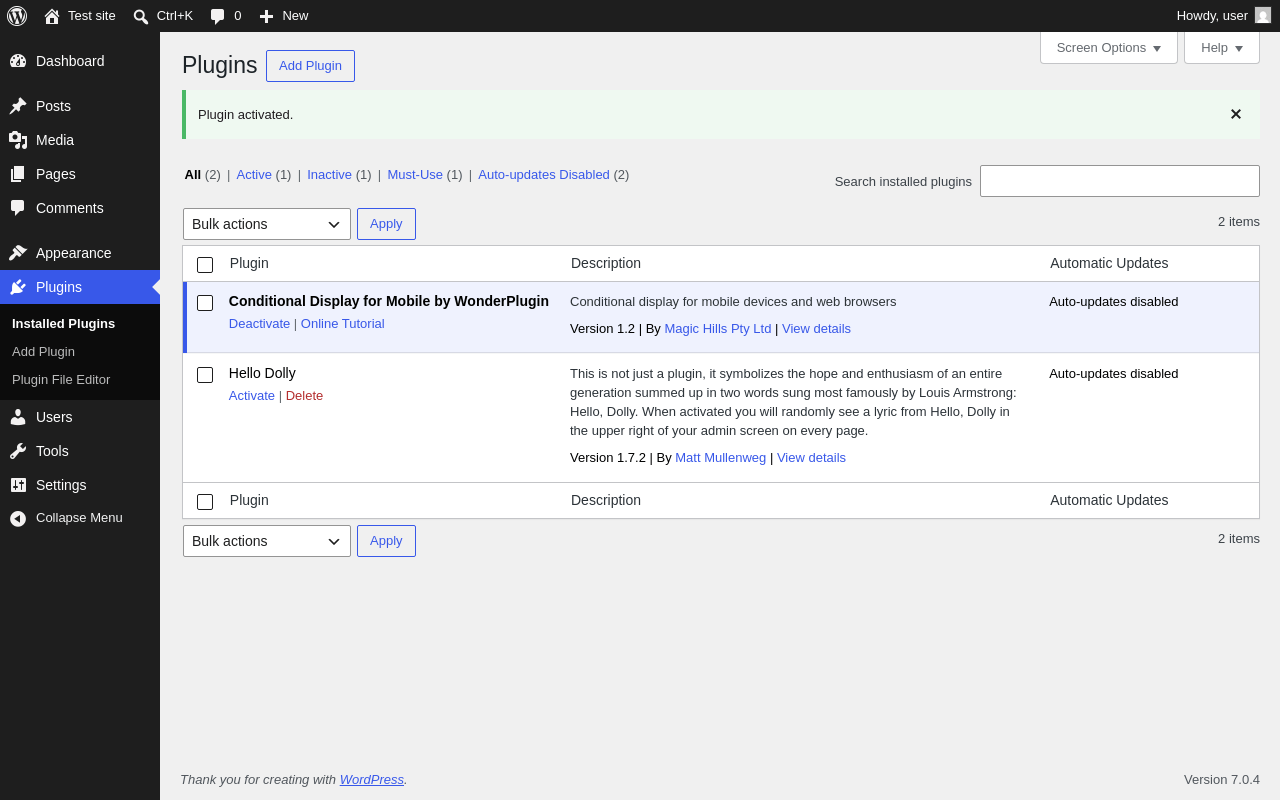Viewport: 1280px width, 800px height.
Task: Click the Comments sidebar bubble icon
Action: [x=18, y=208]
